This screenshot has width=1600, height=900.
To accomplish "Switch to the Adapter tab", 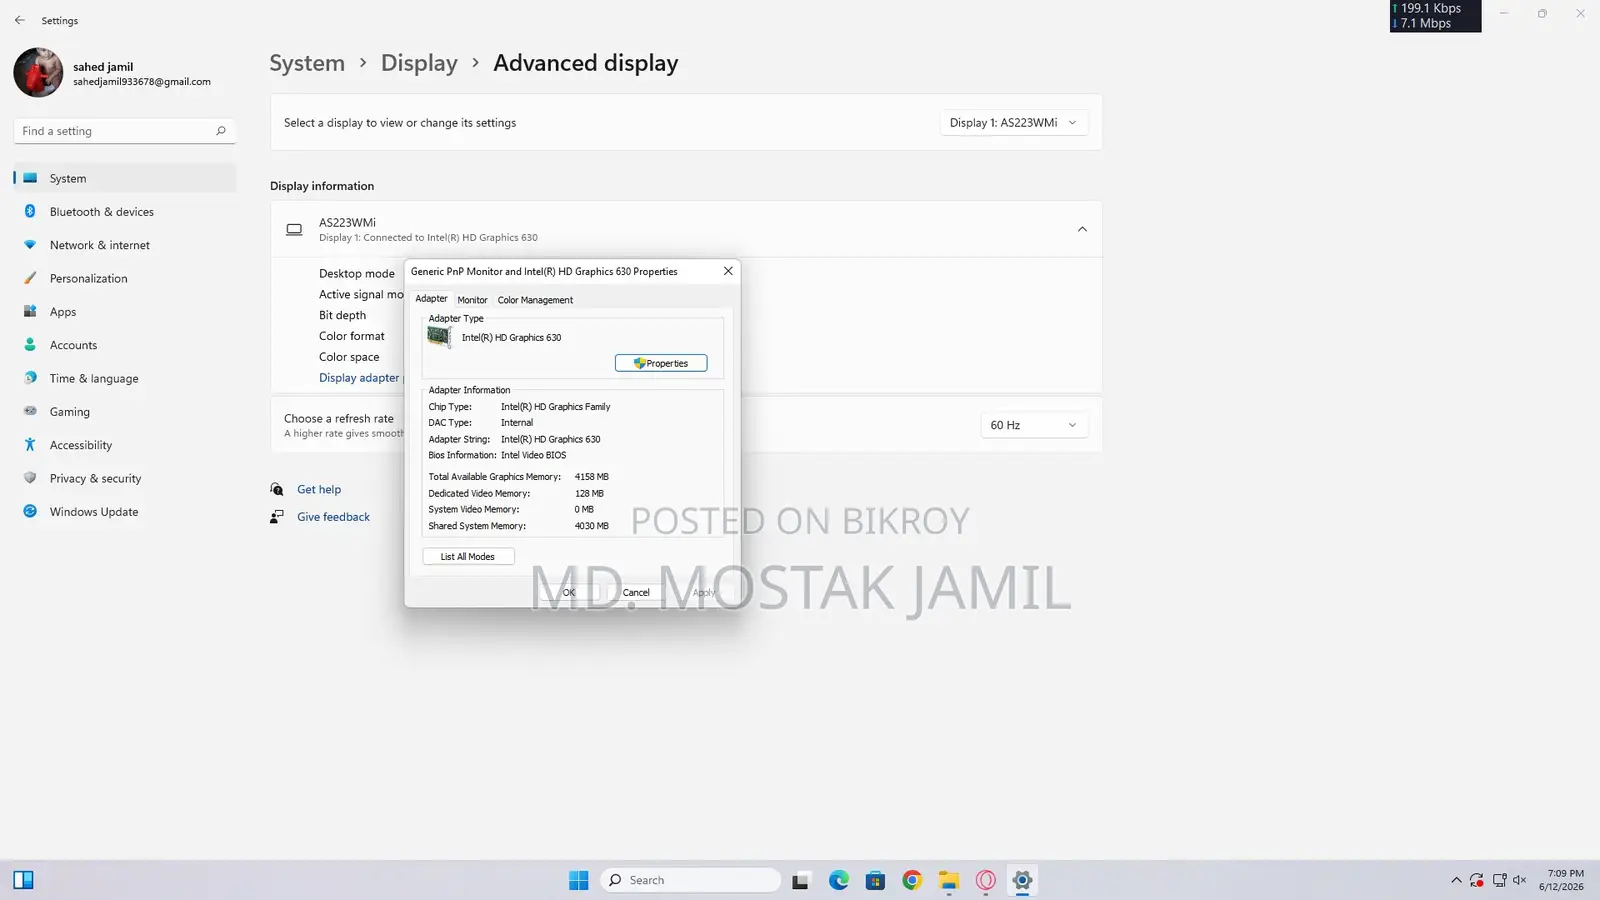I will point(431,299).
